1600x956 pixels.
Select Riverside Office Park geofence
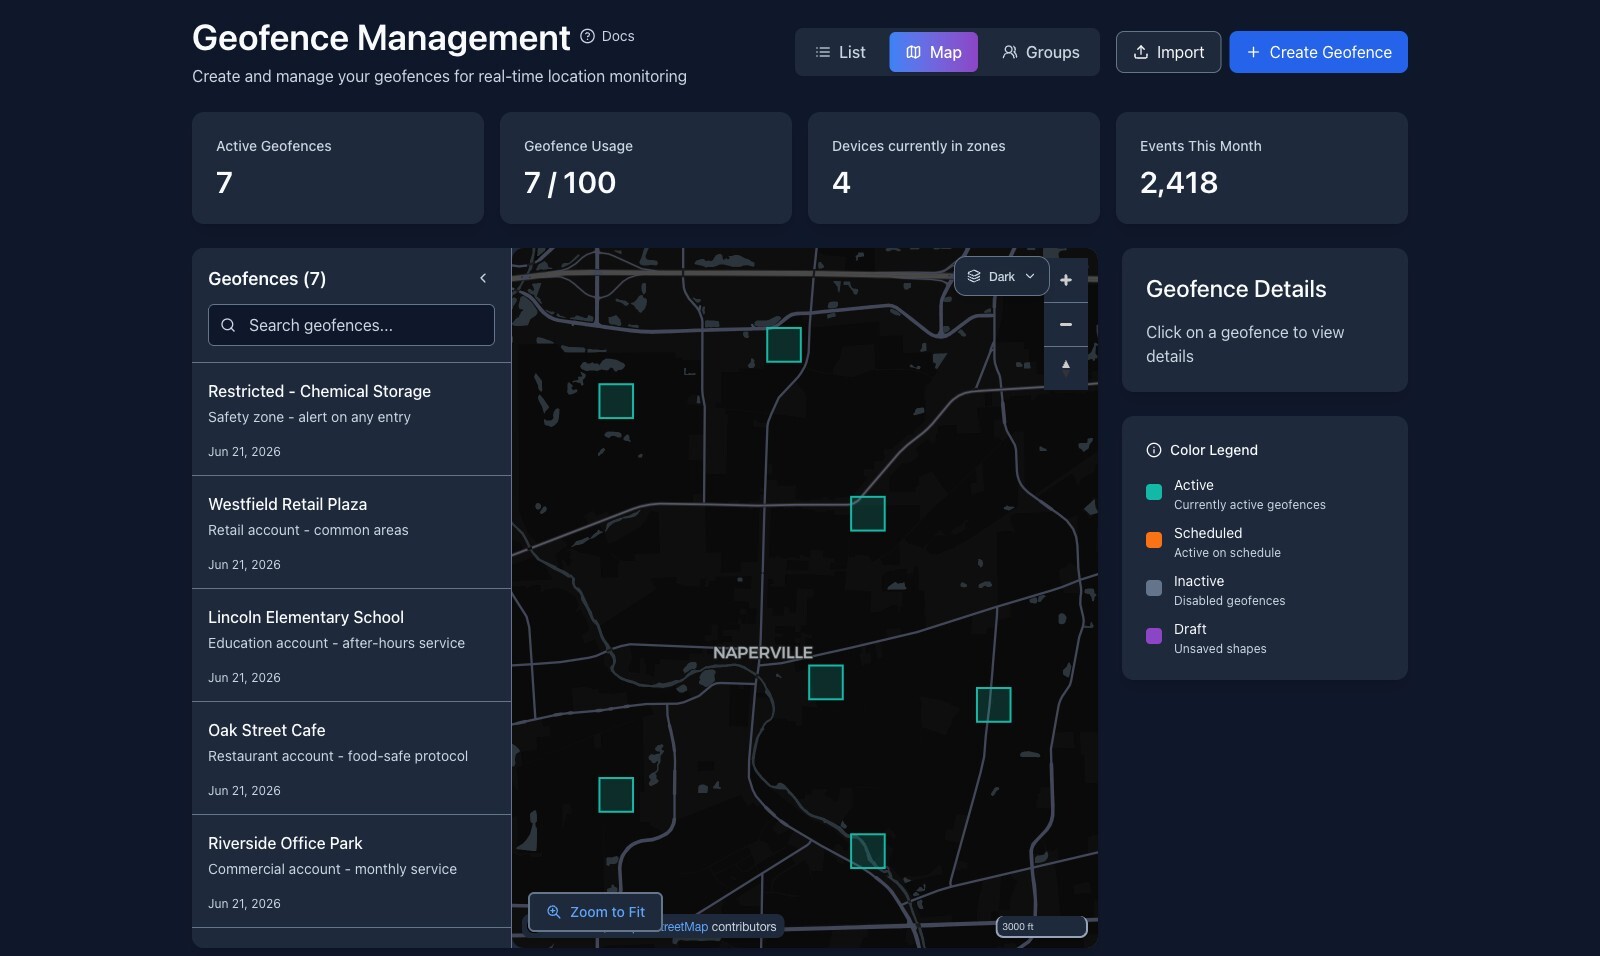click(x=351, y=871)
